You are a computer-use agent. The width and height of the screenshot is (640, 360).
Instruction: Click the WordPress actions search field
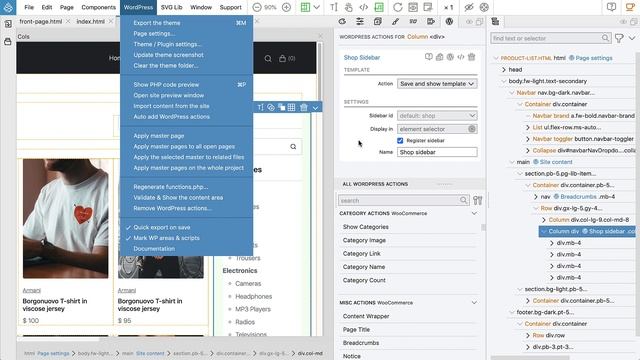pyautogui.click(x=403, y=200)
